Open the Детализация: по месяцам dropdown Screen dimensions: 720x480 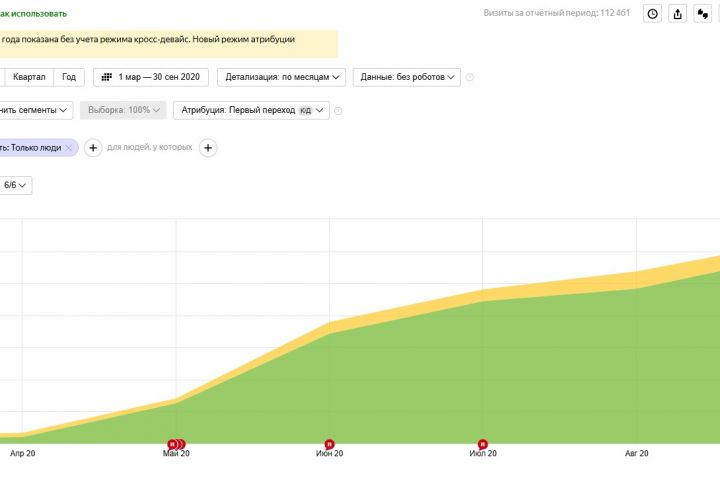coord(284,77)
